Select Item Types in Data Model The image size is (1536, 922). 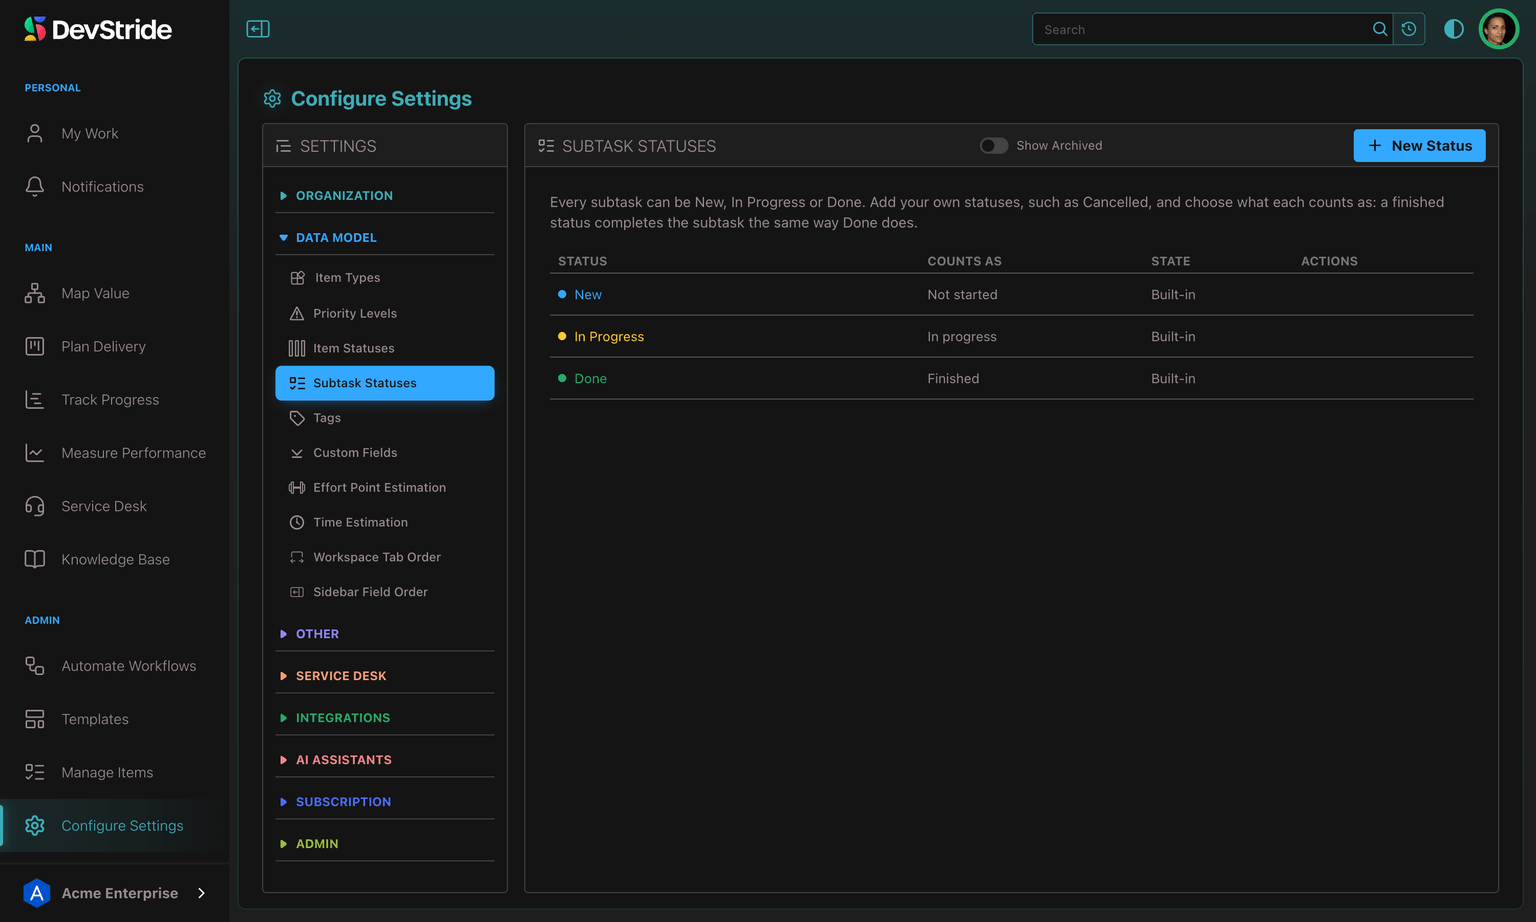385,278
